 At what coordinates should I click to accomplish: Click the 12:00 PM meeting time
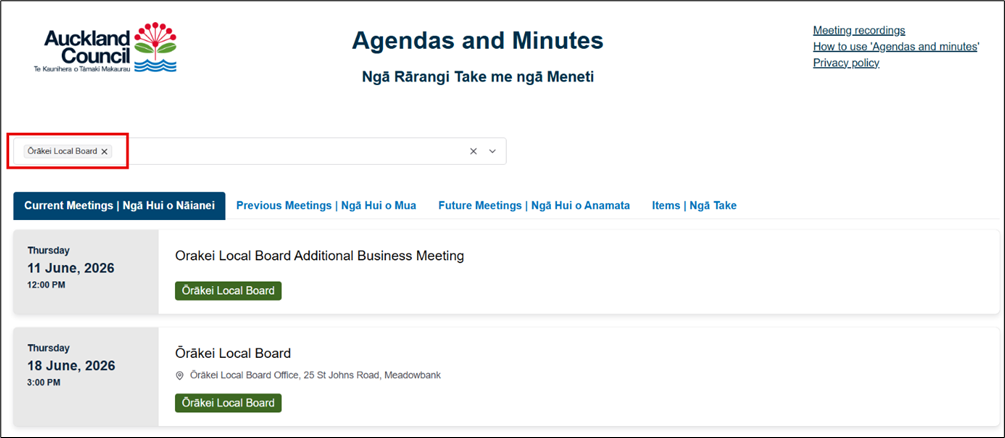[46, 285]
